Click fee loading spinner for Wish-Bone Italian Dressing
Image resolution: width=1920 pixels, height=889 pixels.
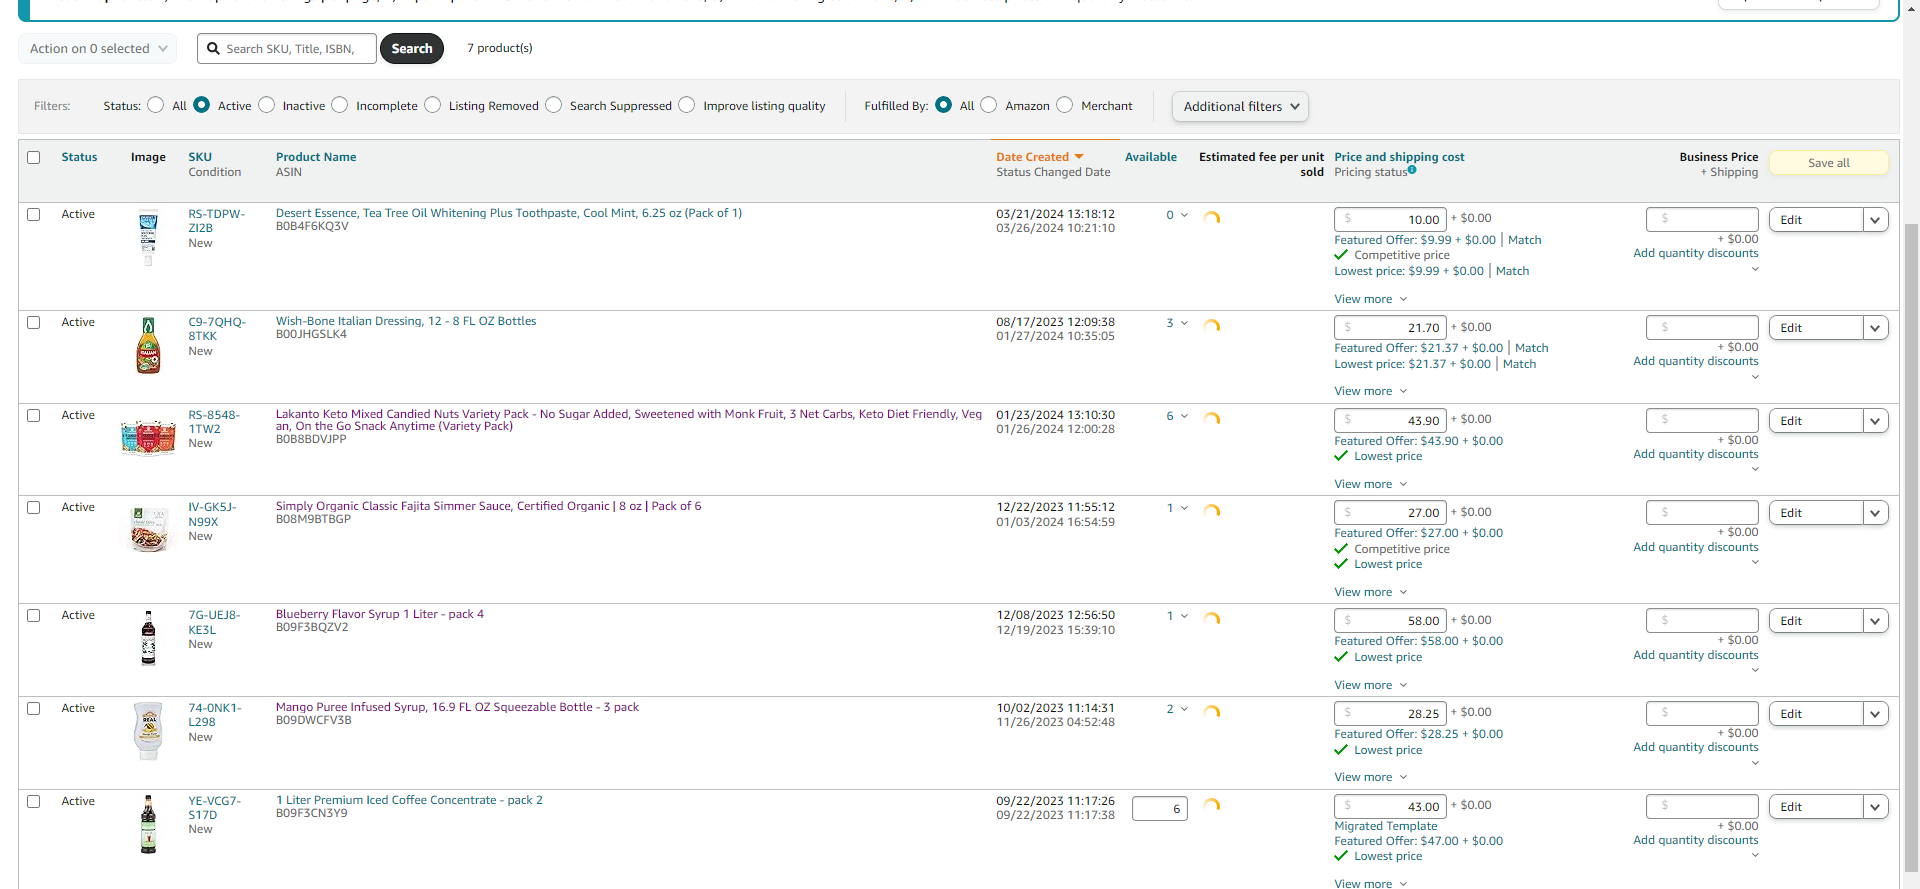coord(1212,326)
